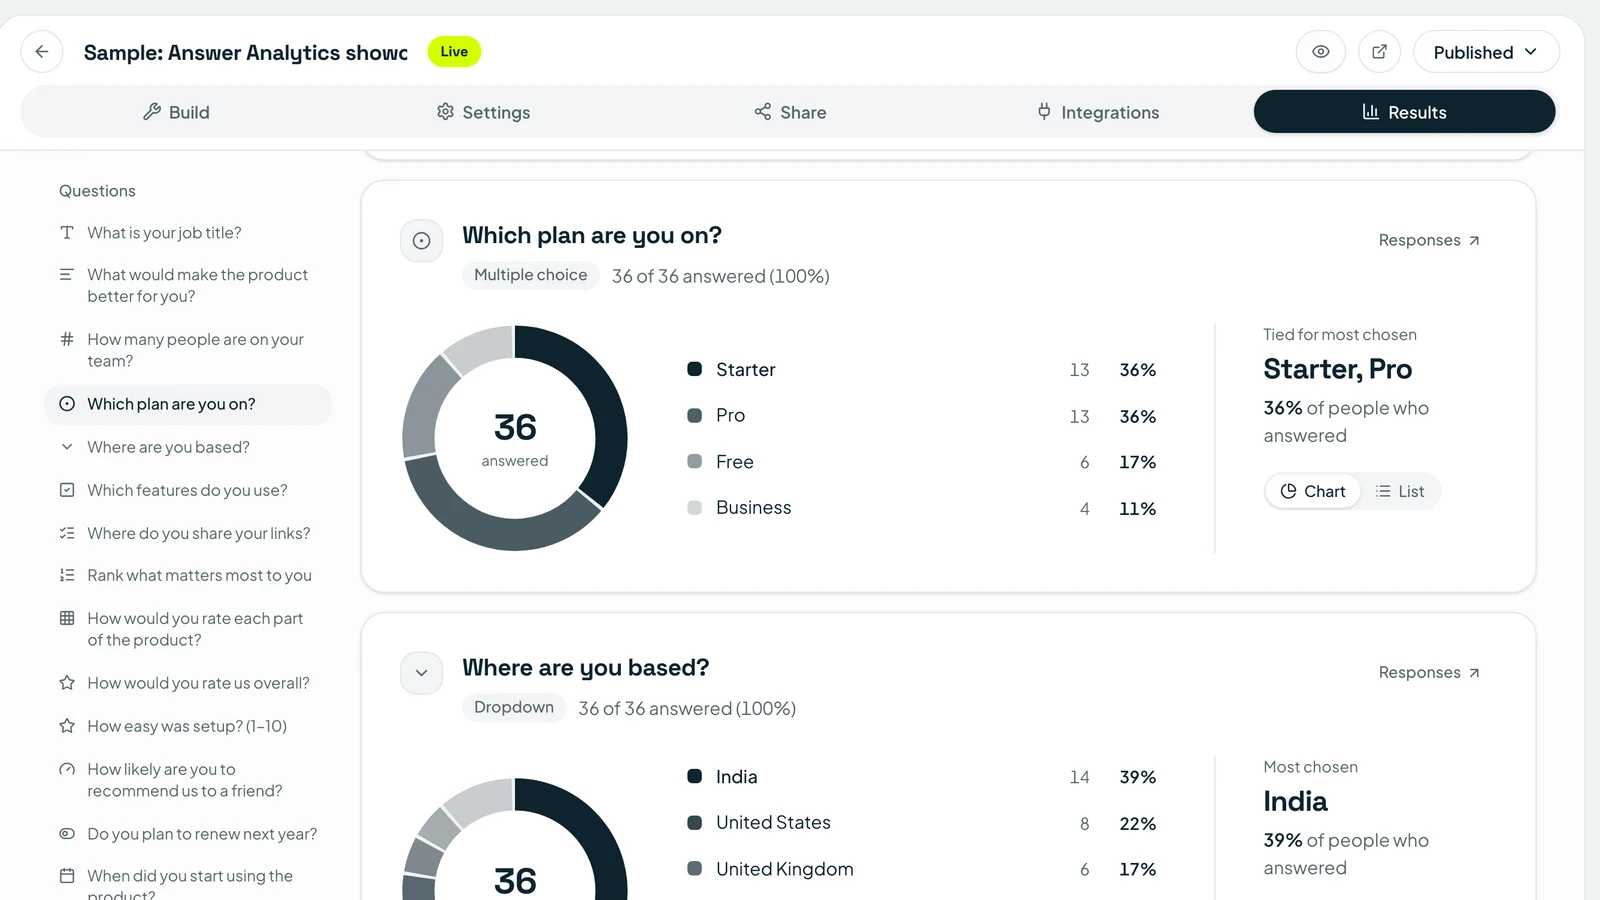
Task: Open Responses link for 'Which plan are you on?'
Action: [1429, 240]
